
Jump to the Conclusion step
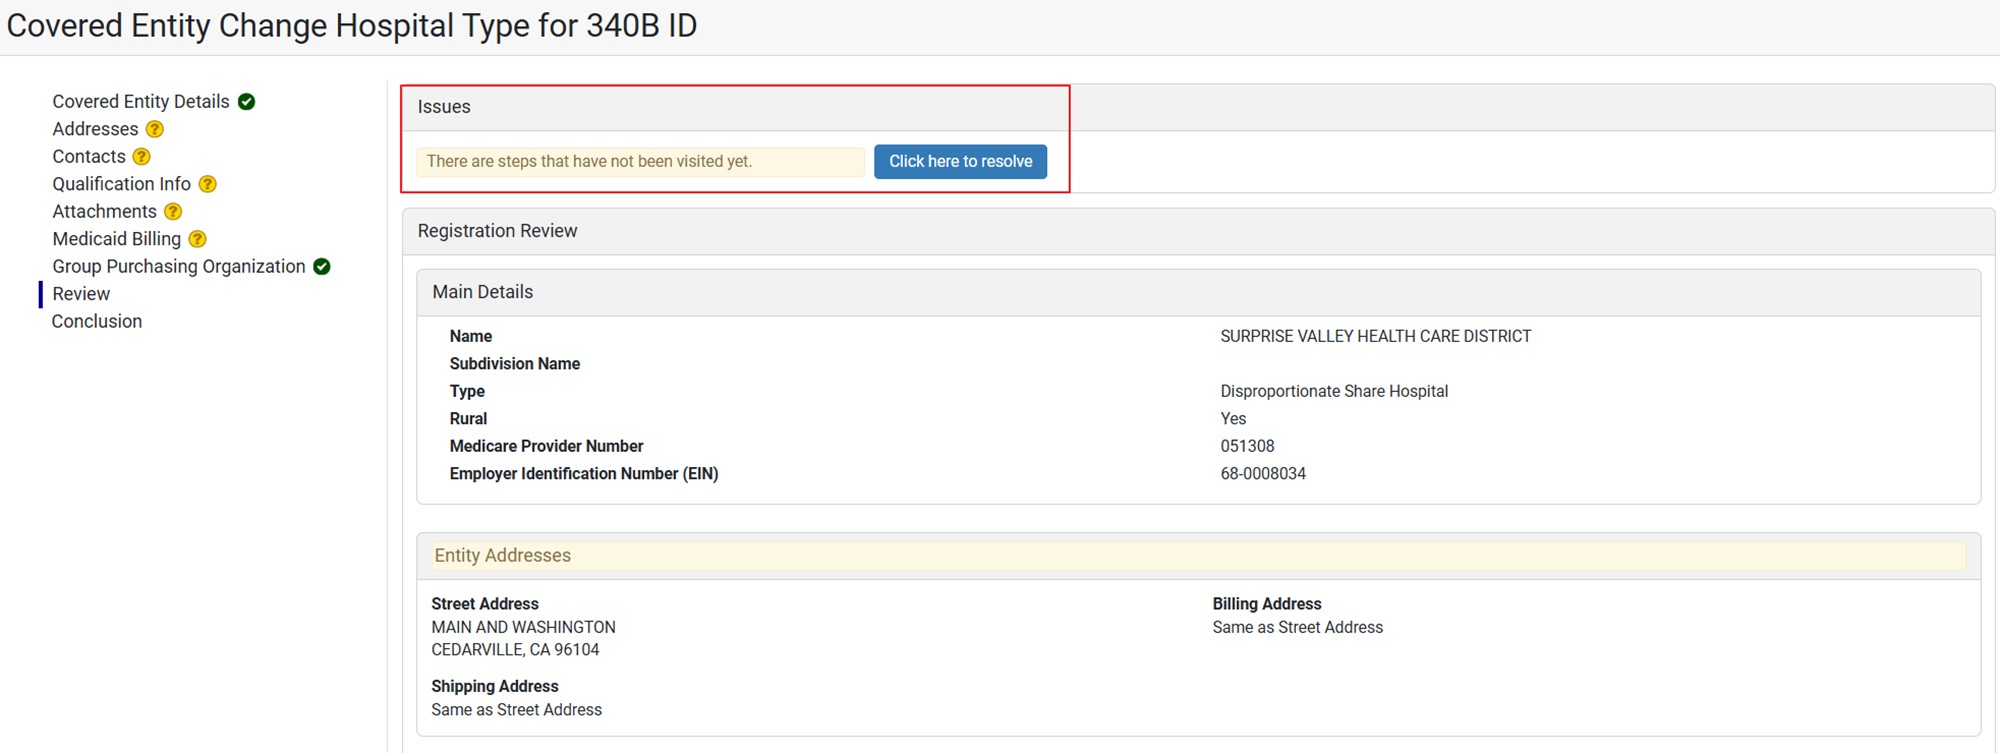click(x=97, y=321)
